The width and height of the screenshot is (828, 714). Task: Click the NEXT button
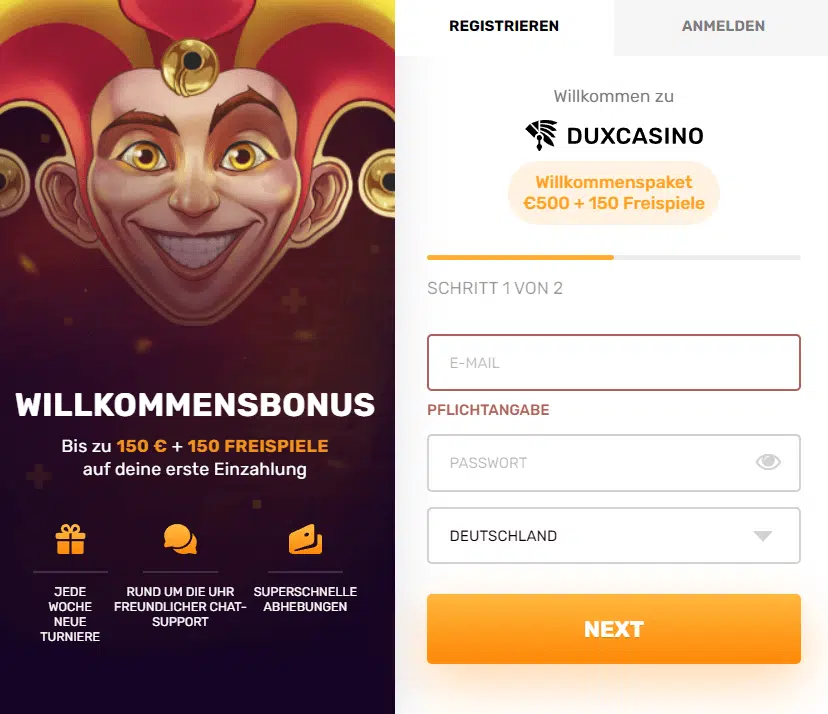(613, 628)
